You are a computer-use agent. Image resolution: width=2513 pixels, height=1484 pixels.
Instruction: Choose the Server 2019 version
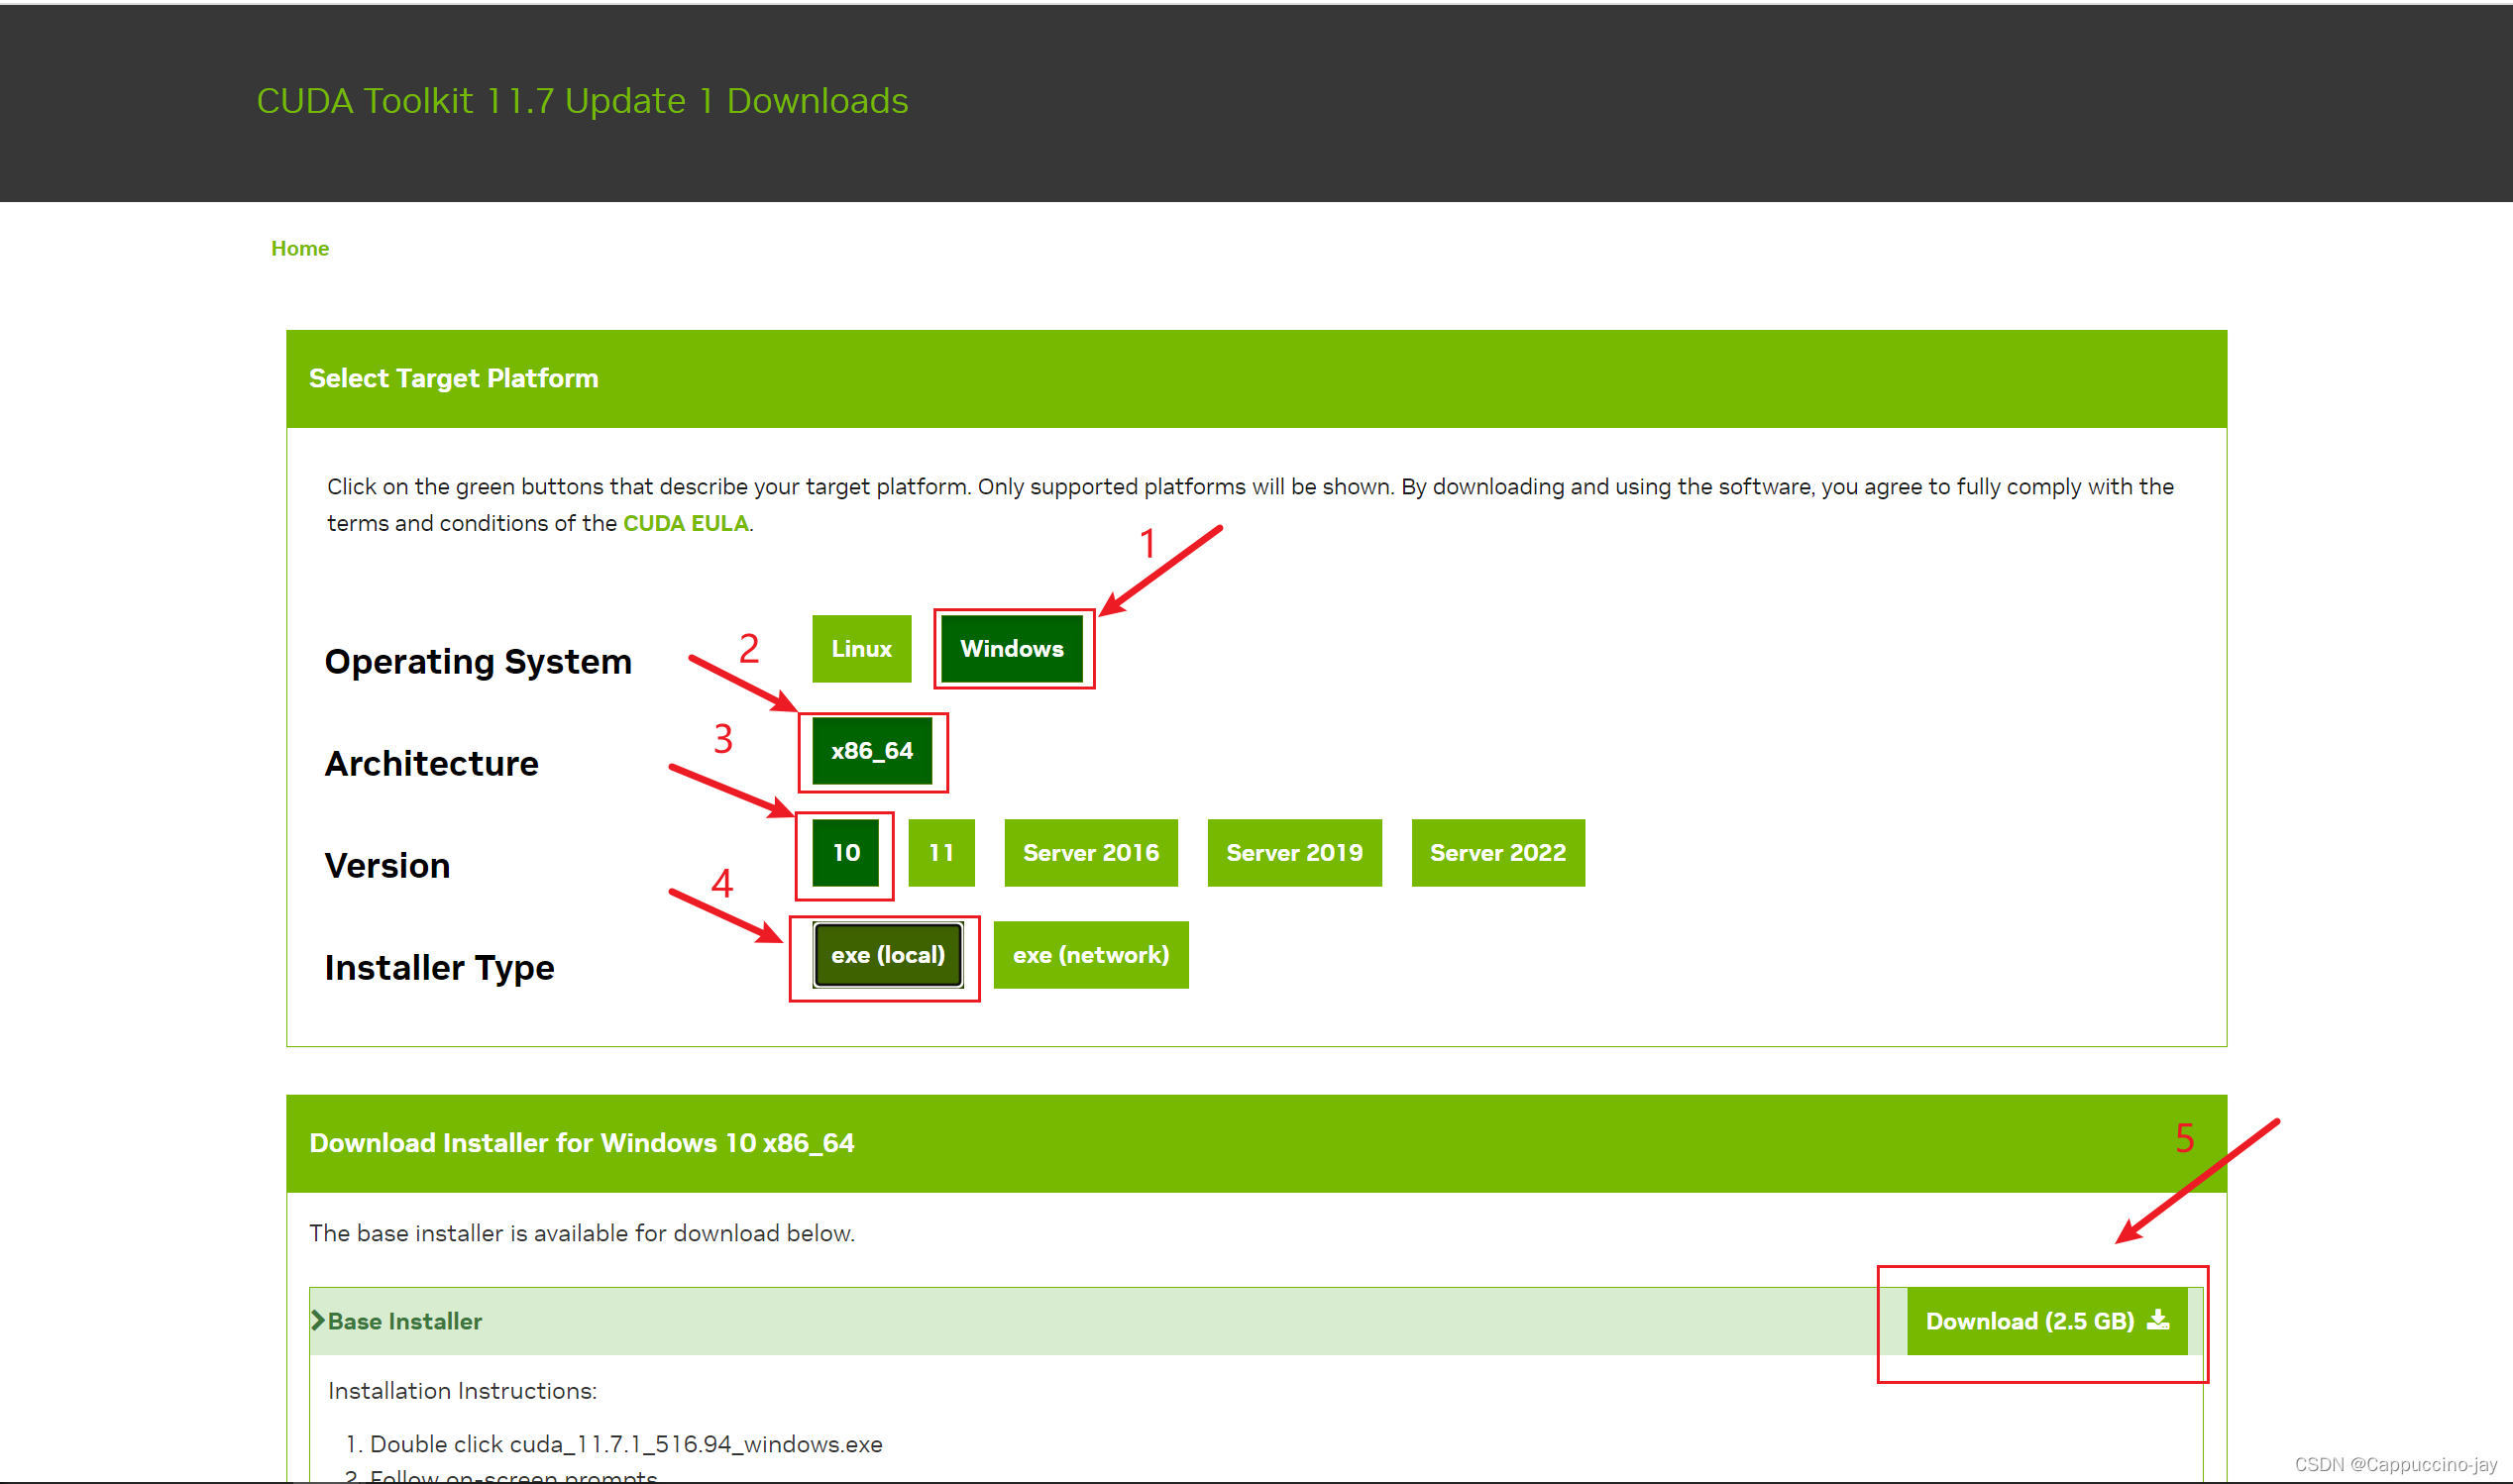(1294, 853)
